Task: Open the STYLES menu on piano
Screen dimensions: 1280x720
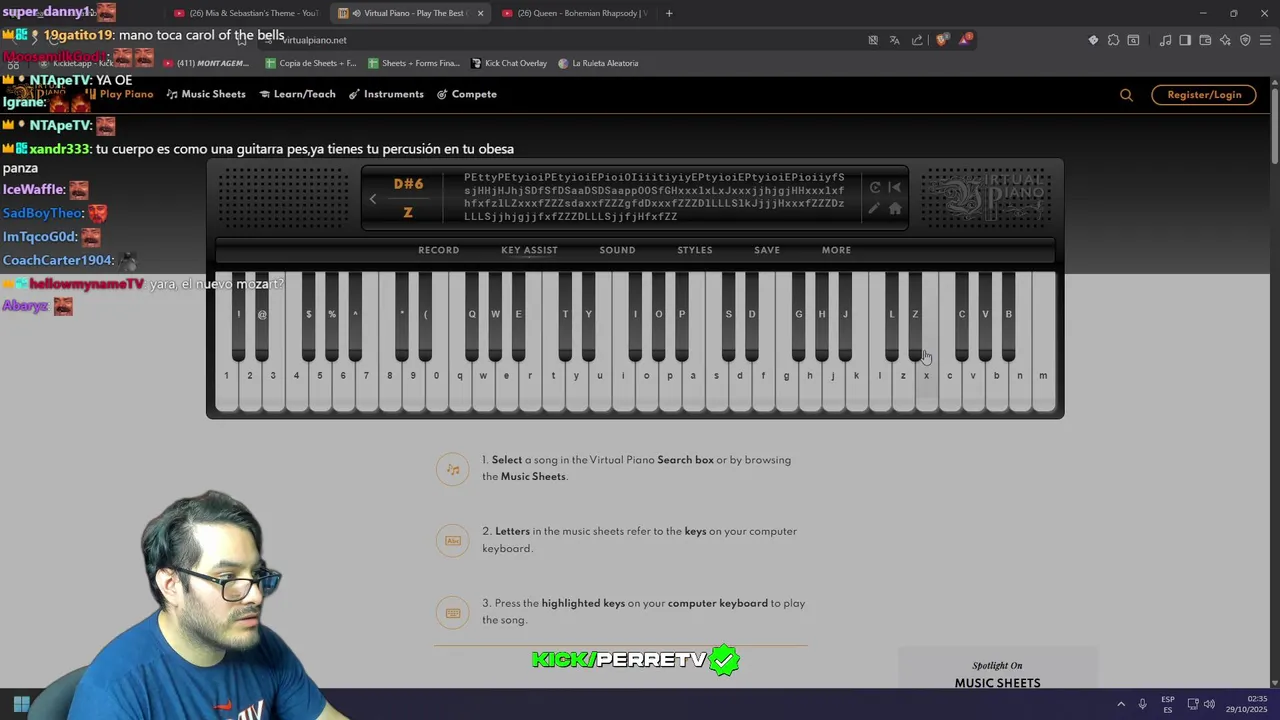Action: pos(695,250)
